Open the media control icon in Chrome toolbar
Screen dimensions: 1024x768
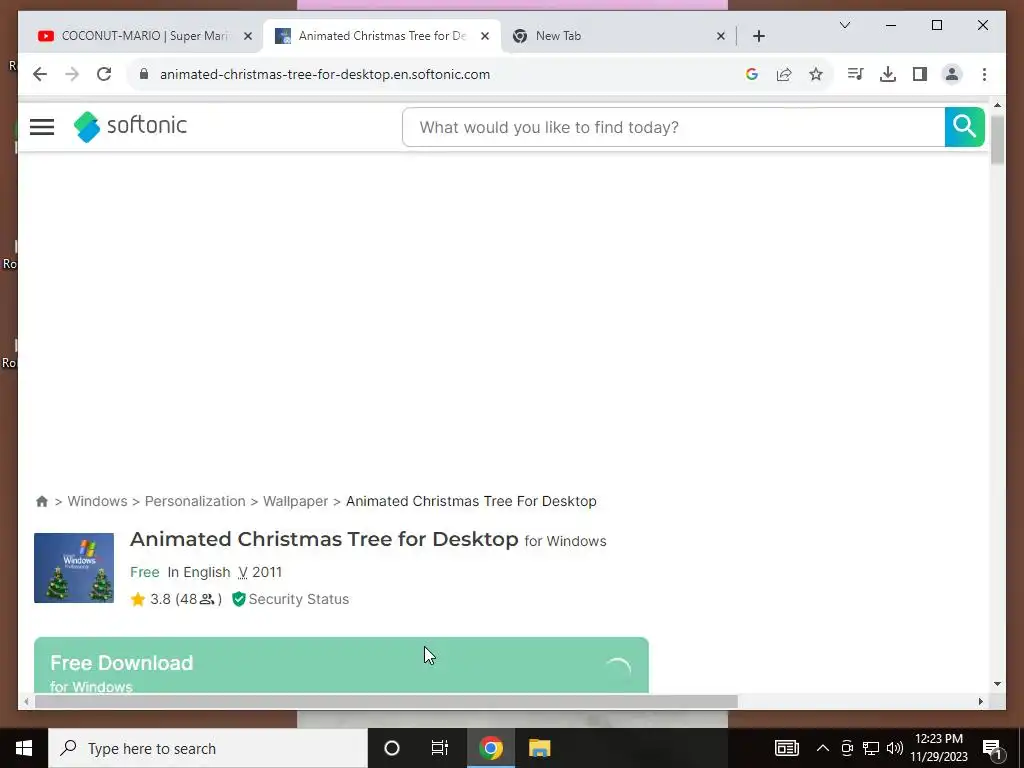pos(856,74)
